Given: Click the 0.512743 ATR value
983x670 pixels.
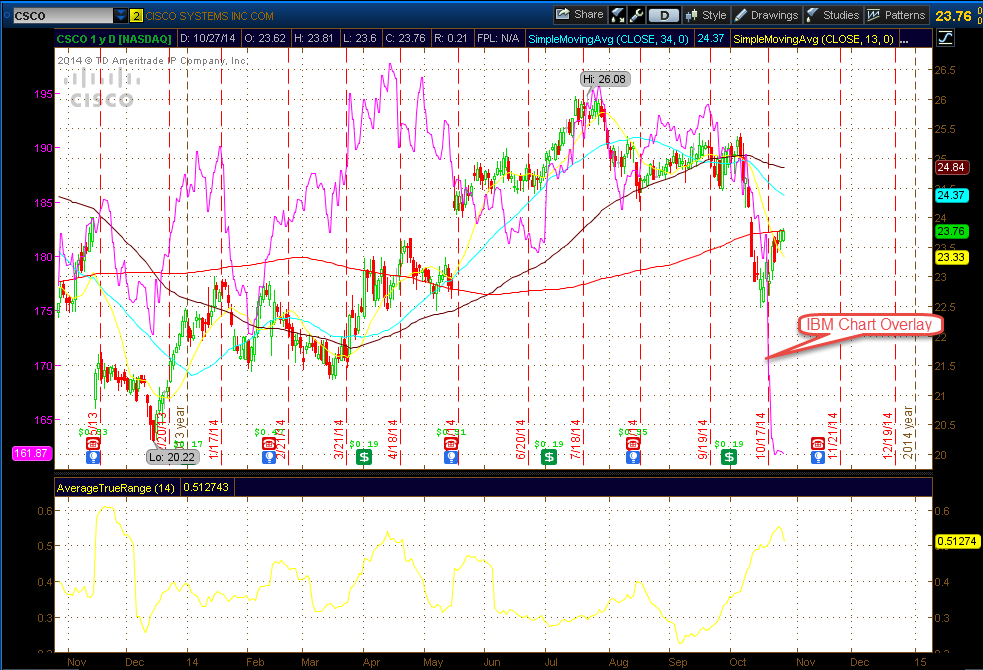Looking at the screenshot, I should pyautogui.click(x=206, y=487).
